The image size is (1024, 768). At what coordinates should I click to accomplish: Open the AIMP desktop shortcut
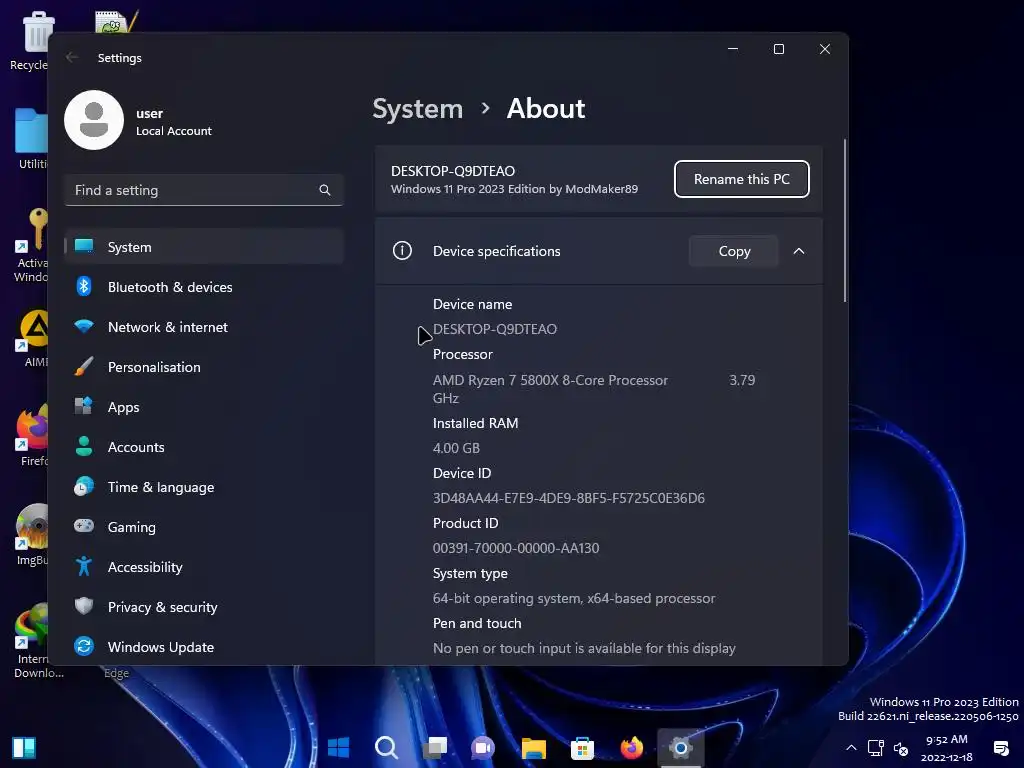[33, 337]
